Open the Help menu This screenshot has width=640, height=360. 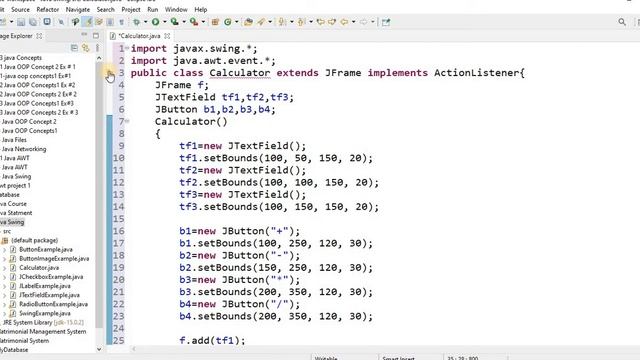click(x=200, y=9)
